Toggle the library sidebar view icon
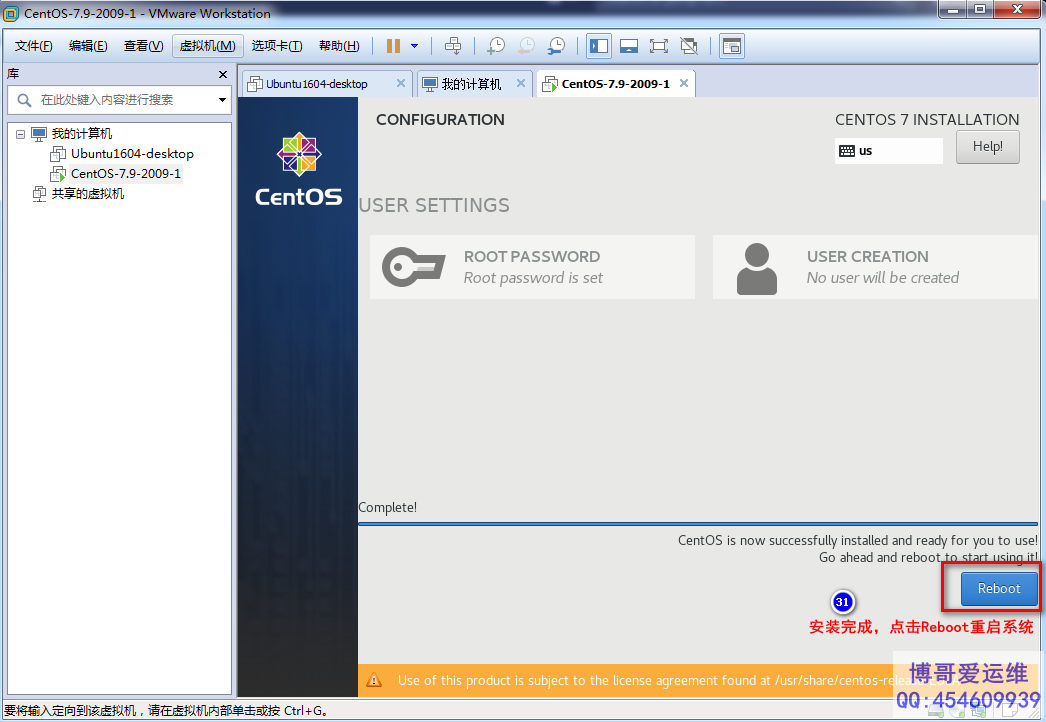This screenshot has height=722, width=1046. [x=599, y=46]
